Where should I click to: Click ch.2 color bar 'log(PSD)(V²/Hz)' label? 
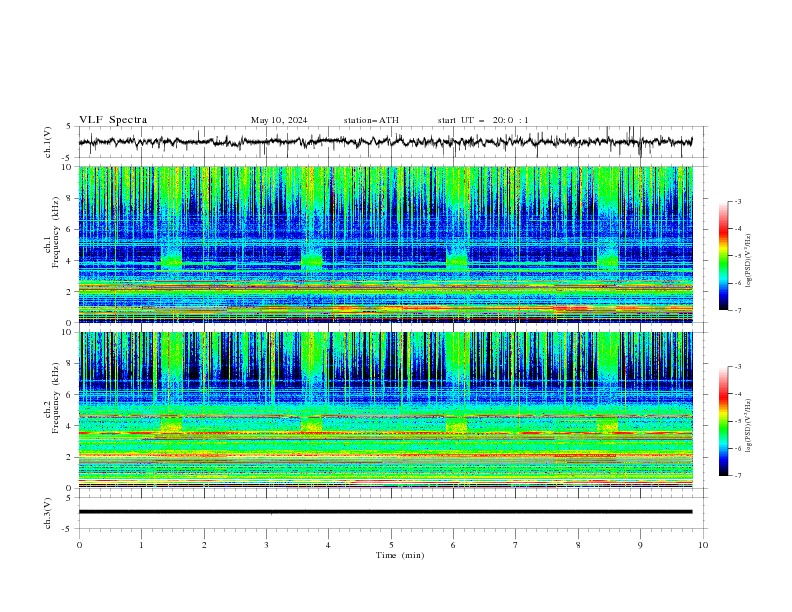point(749,426)
